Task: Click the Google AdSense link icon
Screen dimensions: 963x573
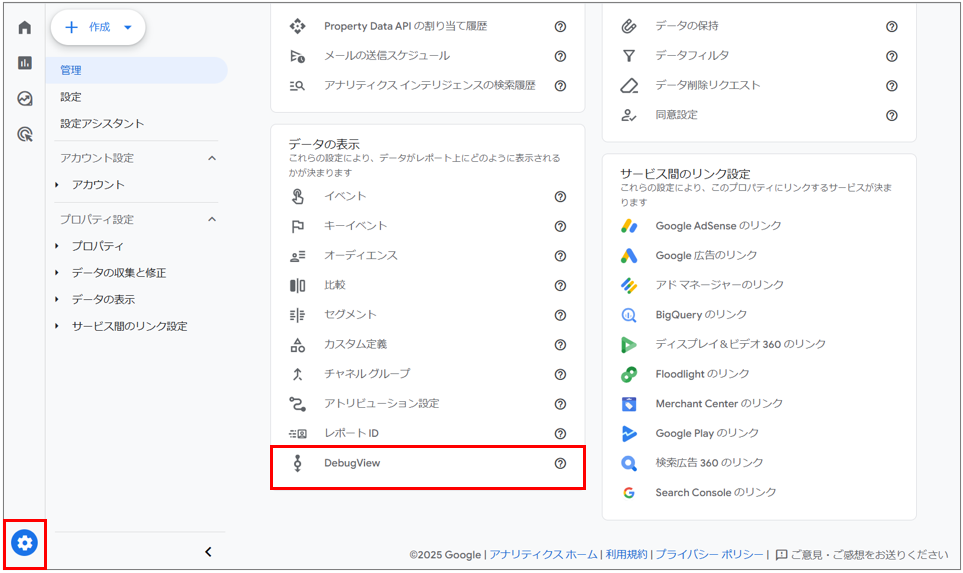Action: [x=629, y=226]
